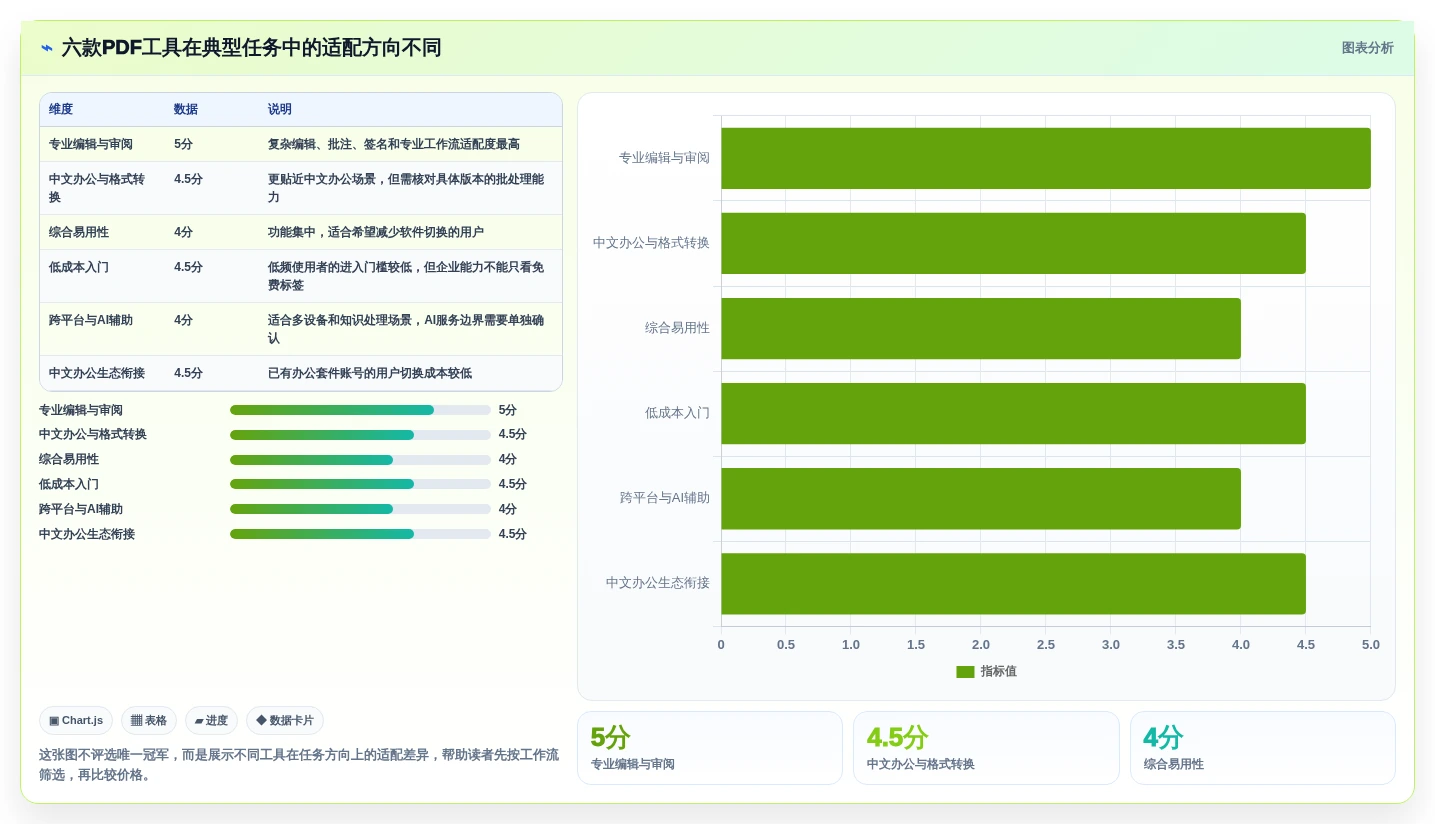Click the page title 六款PDF工具

251,48
